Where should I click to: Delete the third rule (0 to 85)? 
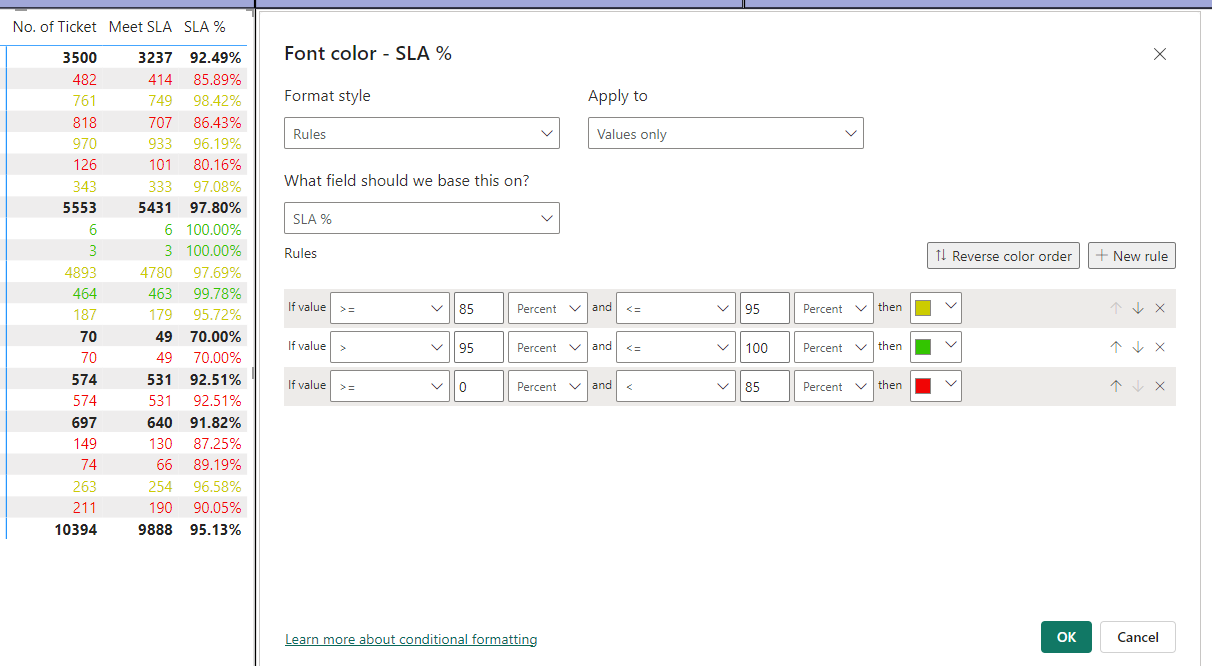click(1160, 386)
